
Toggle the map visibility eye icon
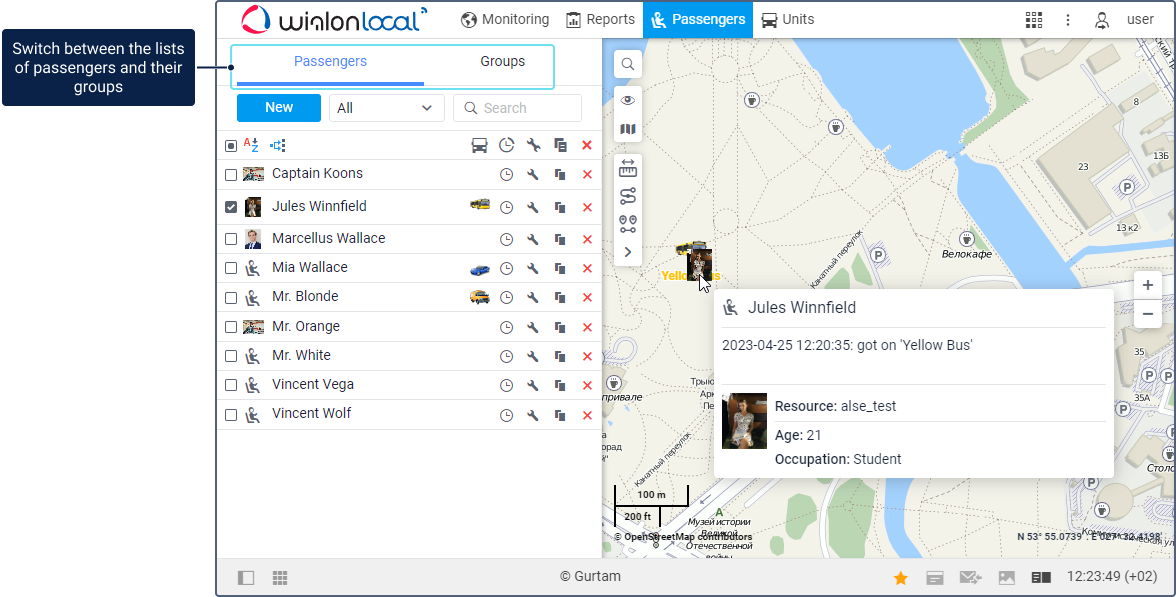[628, 100]
